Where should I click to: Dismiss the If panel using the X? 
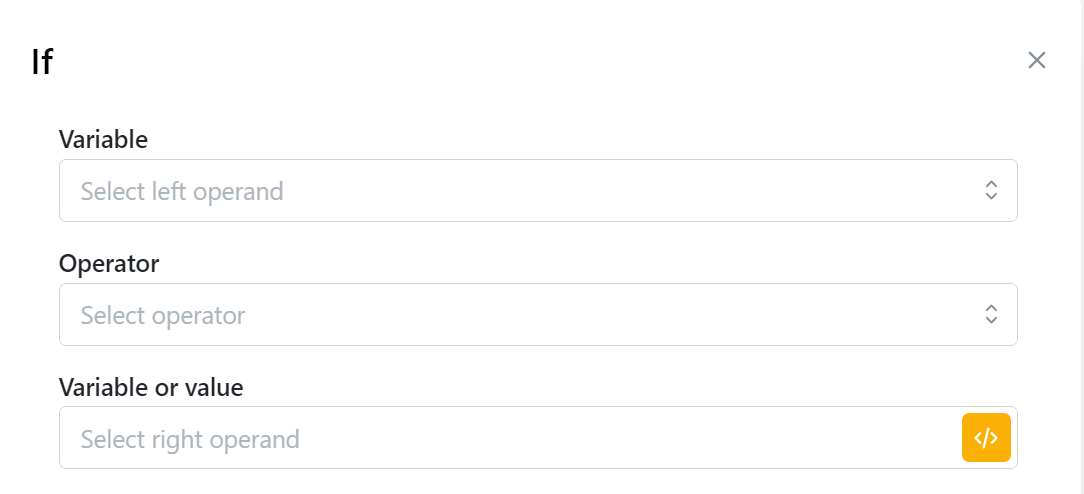click(1037, 60)
